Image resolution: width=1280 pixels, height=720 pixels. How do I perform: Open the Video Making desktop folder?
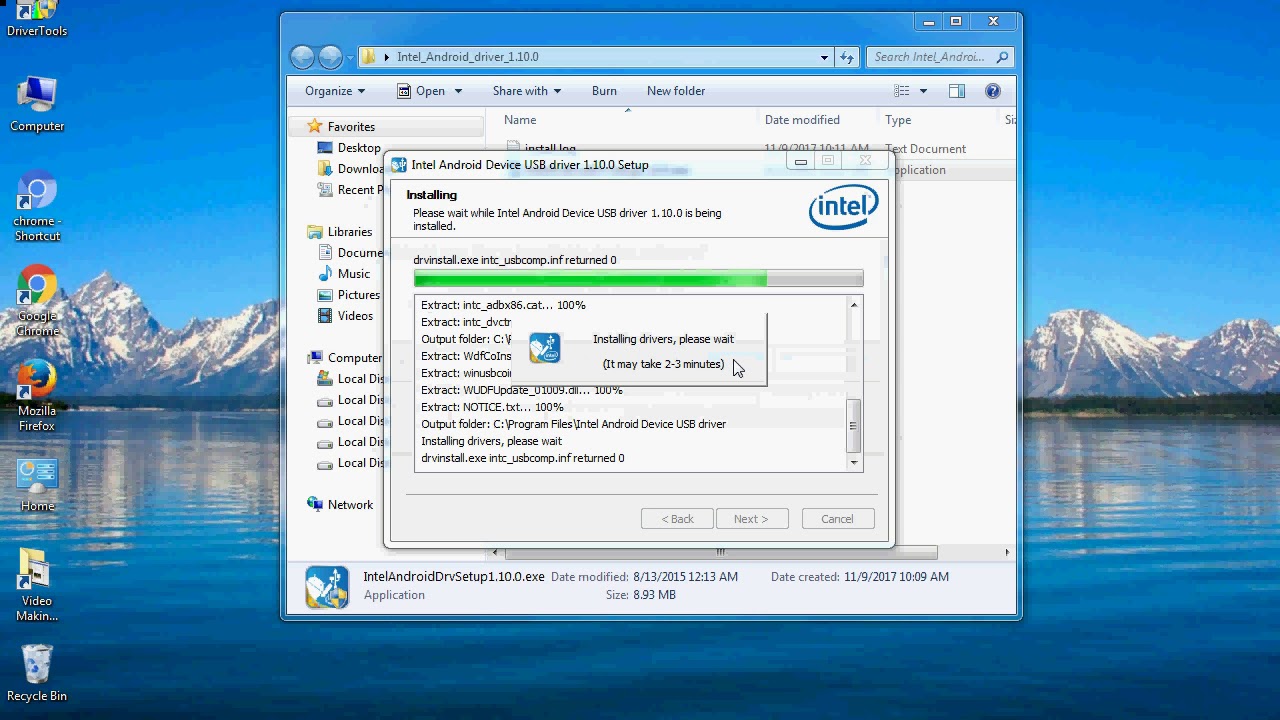[x=37, y=586]
